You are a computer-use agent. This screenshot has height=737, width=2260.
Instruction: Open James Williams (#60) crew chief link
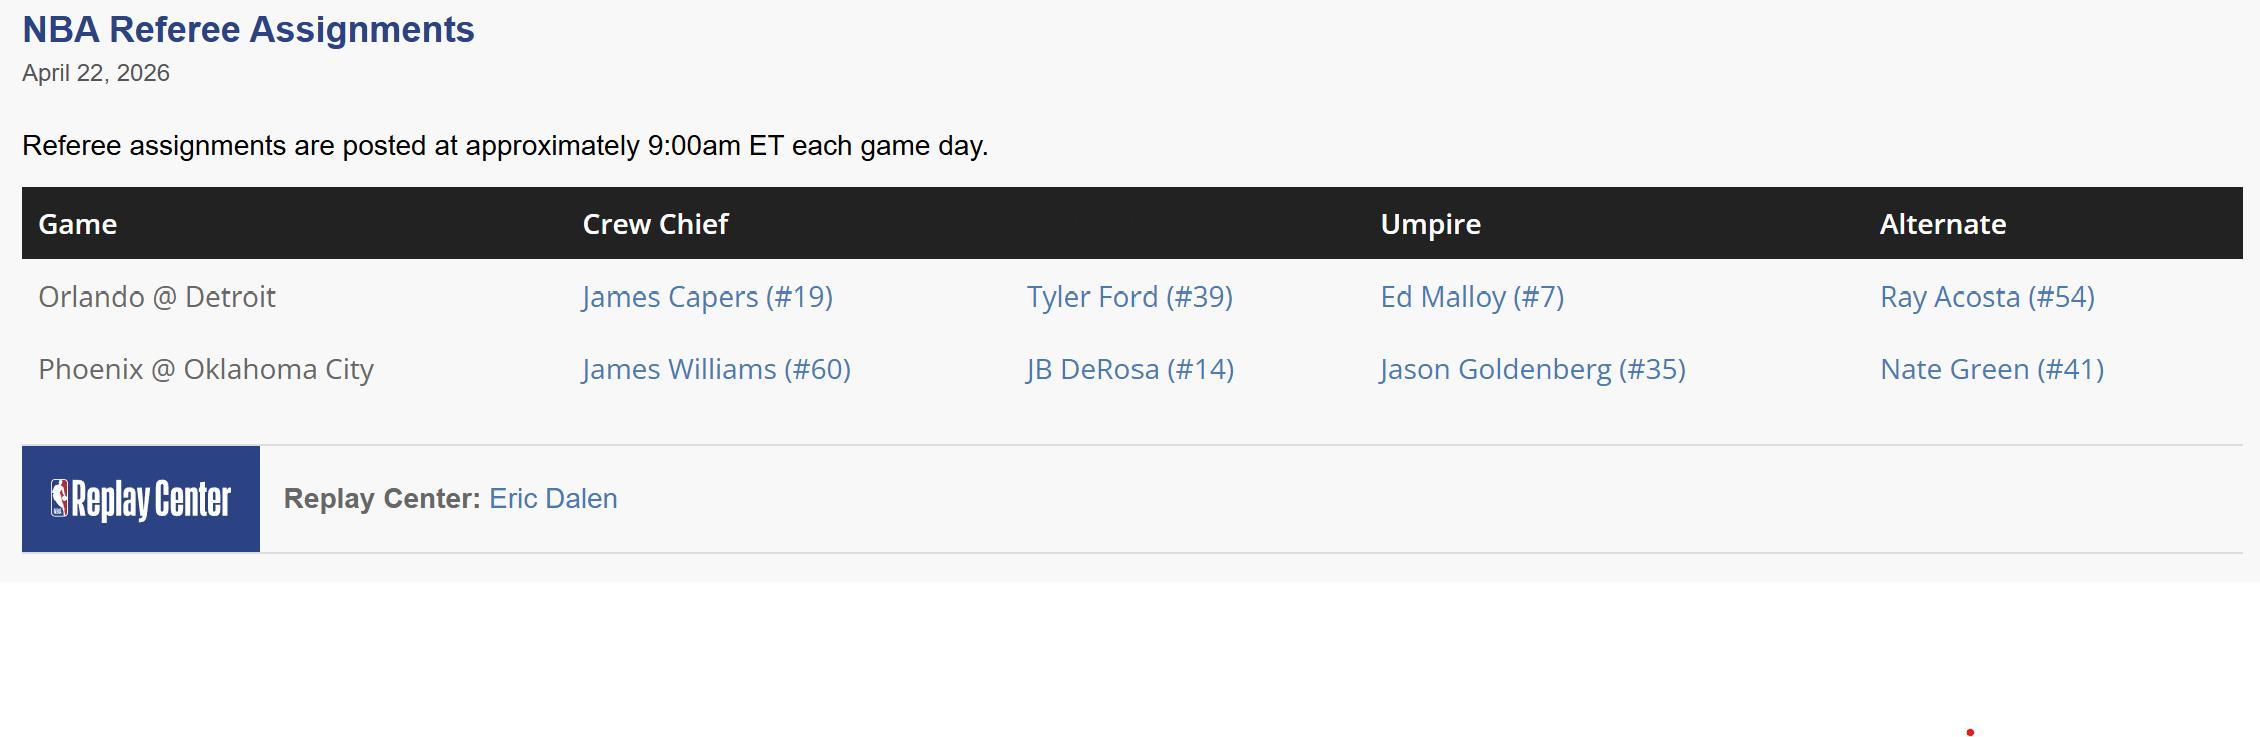[x=716, y=369]
